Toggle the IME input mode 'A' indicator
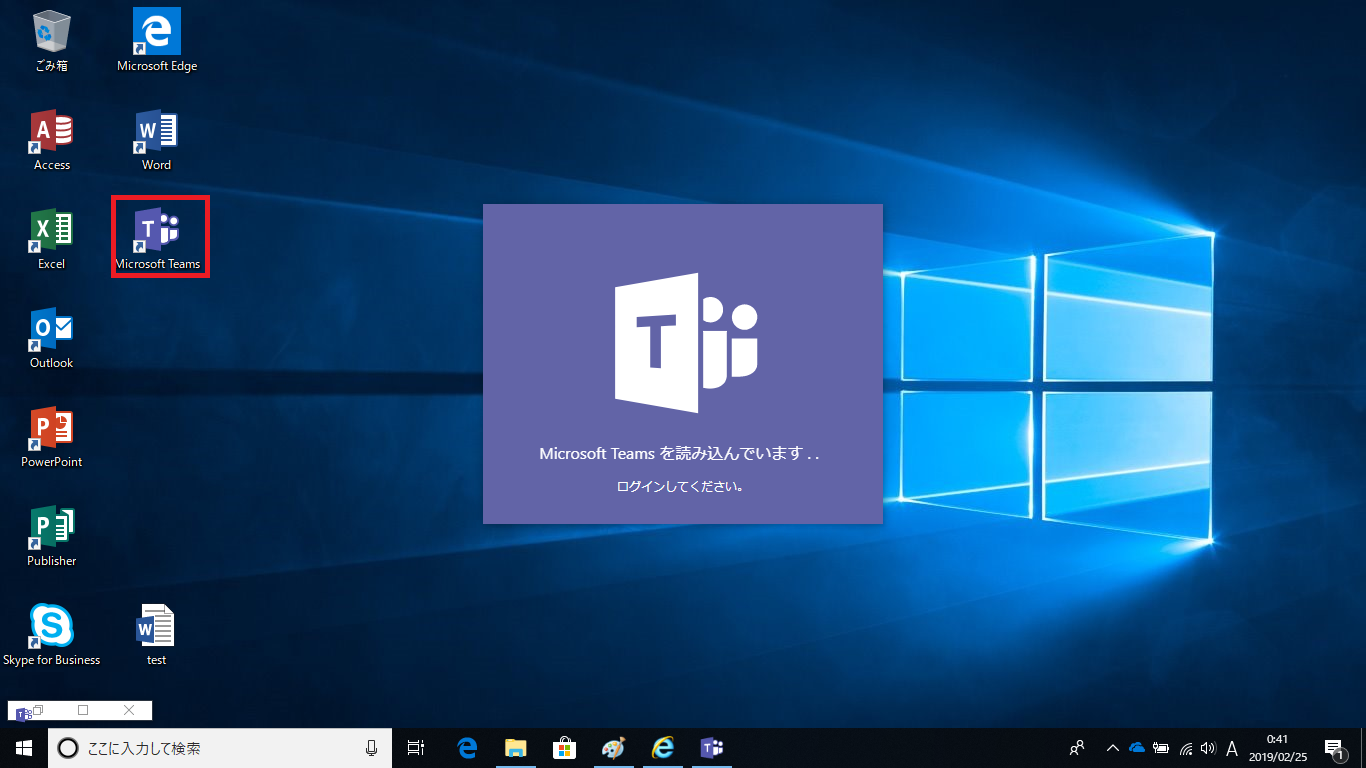This screenshot has height=768, width=1366. [1232, 748]
